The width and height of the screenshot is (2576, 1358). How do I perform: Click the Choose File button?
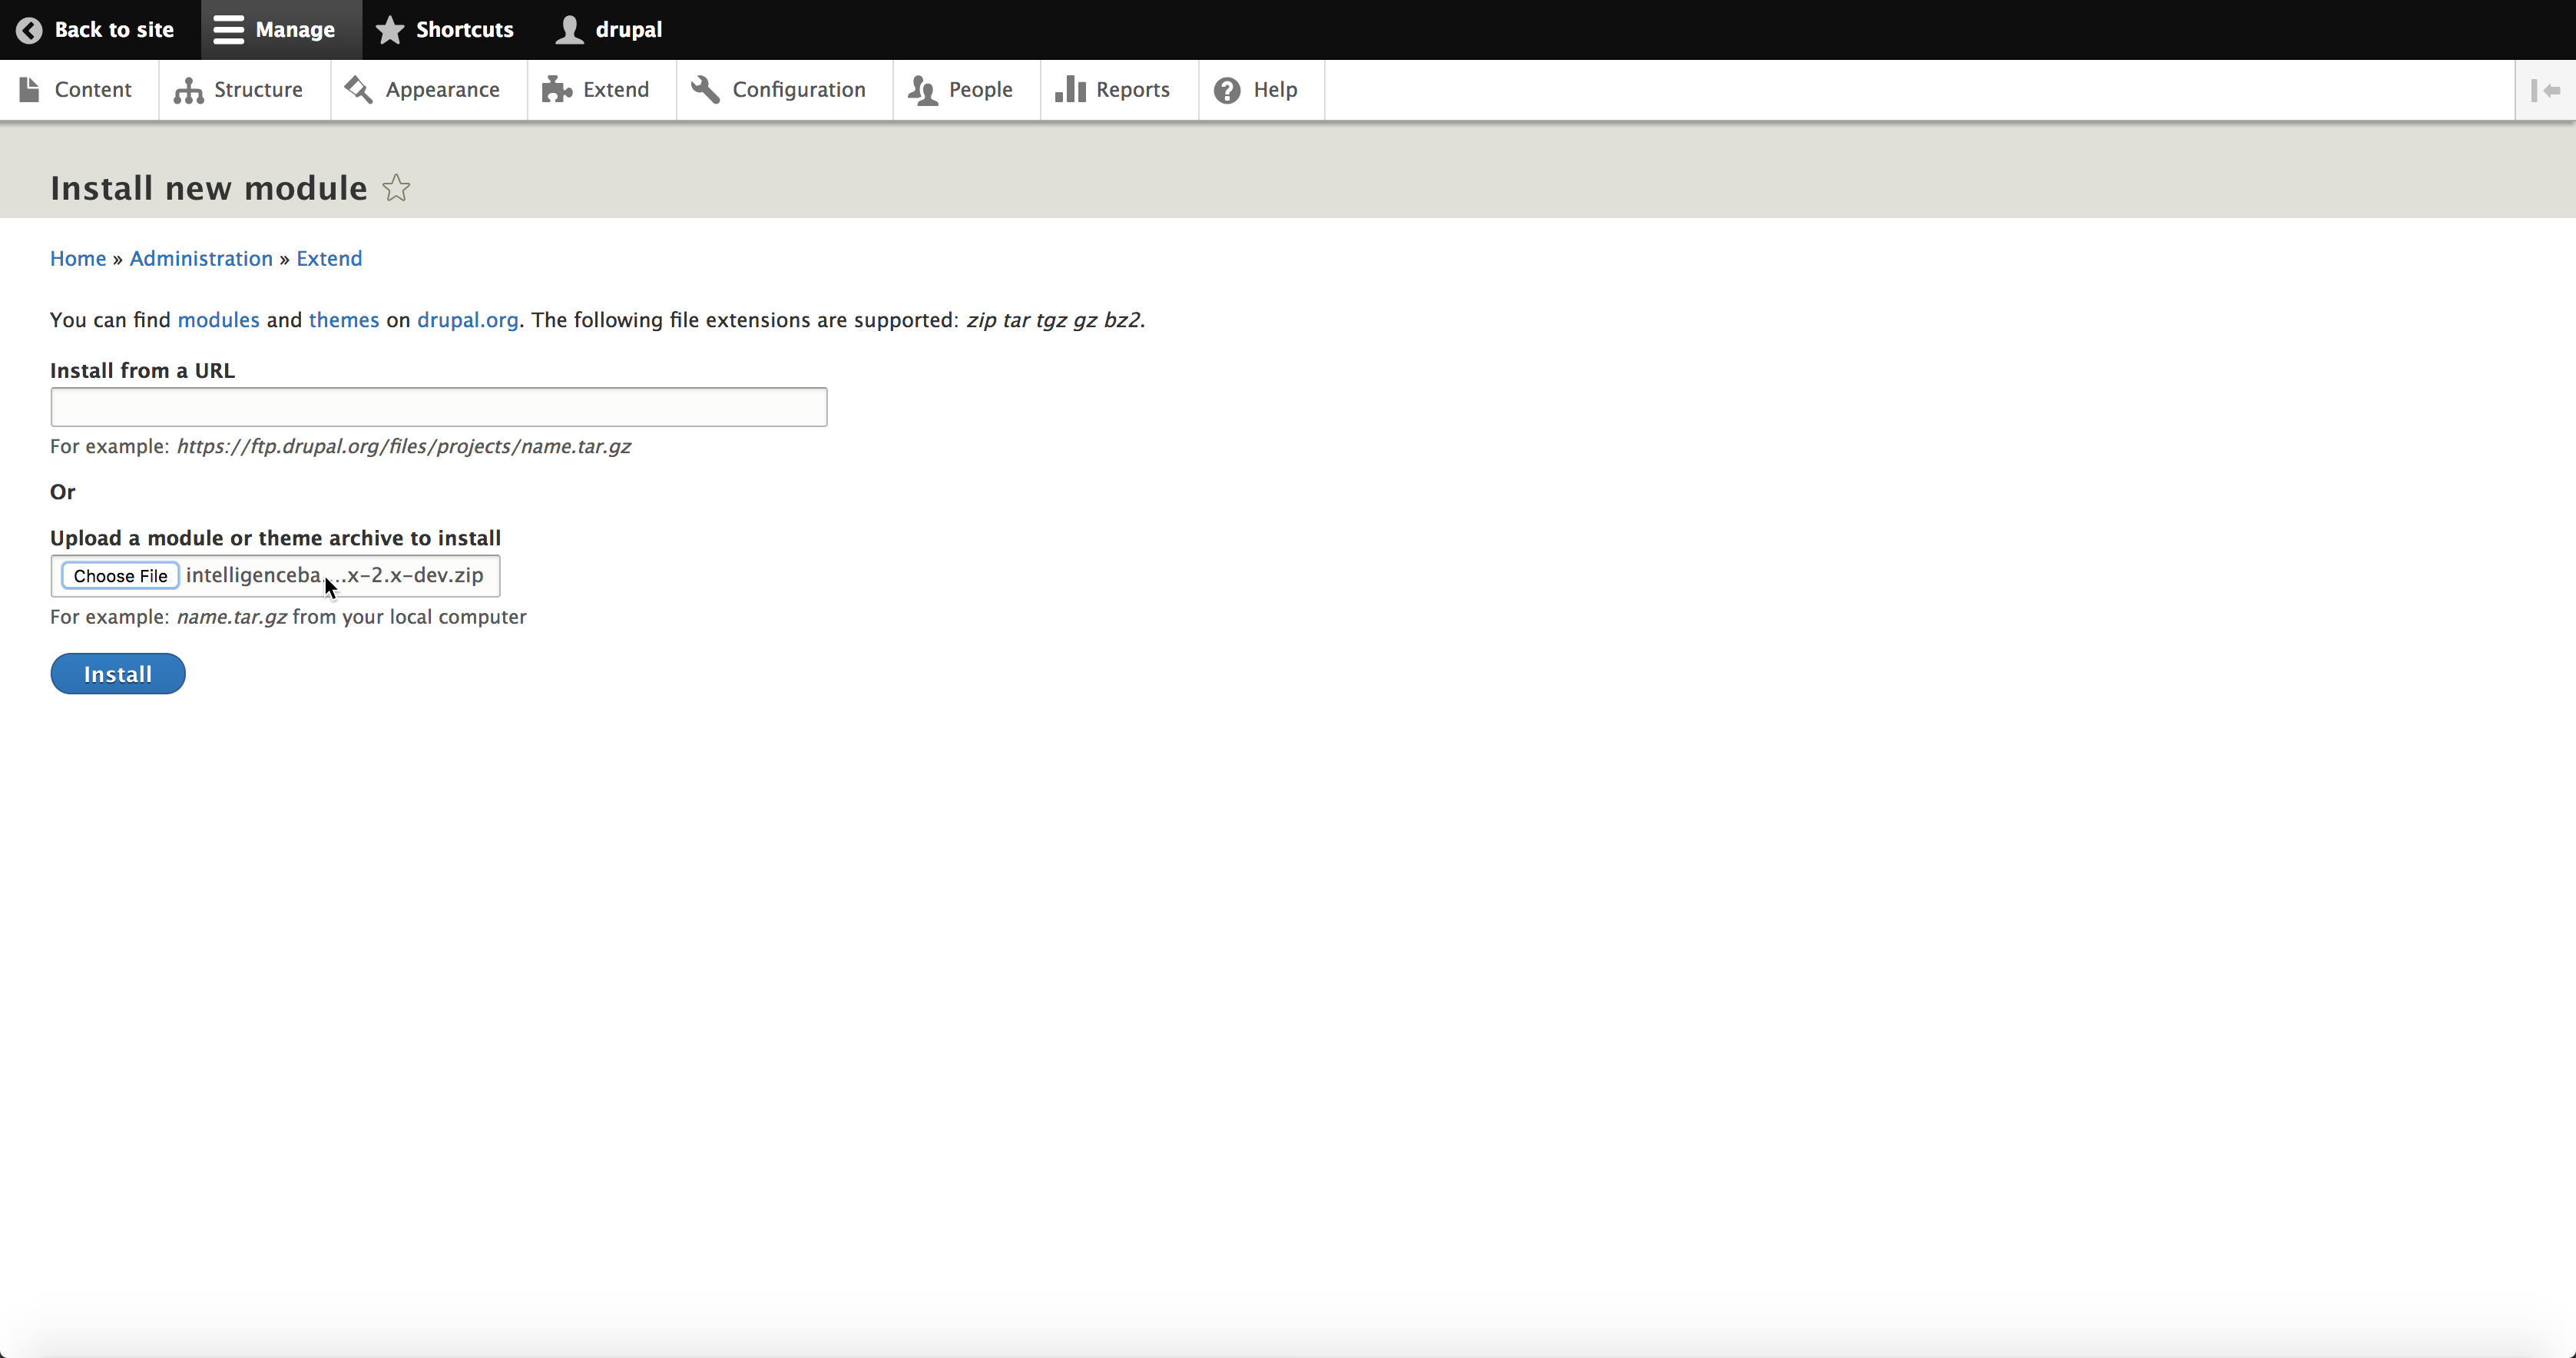point(120,576)
